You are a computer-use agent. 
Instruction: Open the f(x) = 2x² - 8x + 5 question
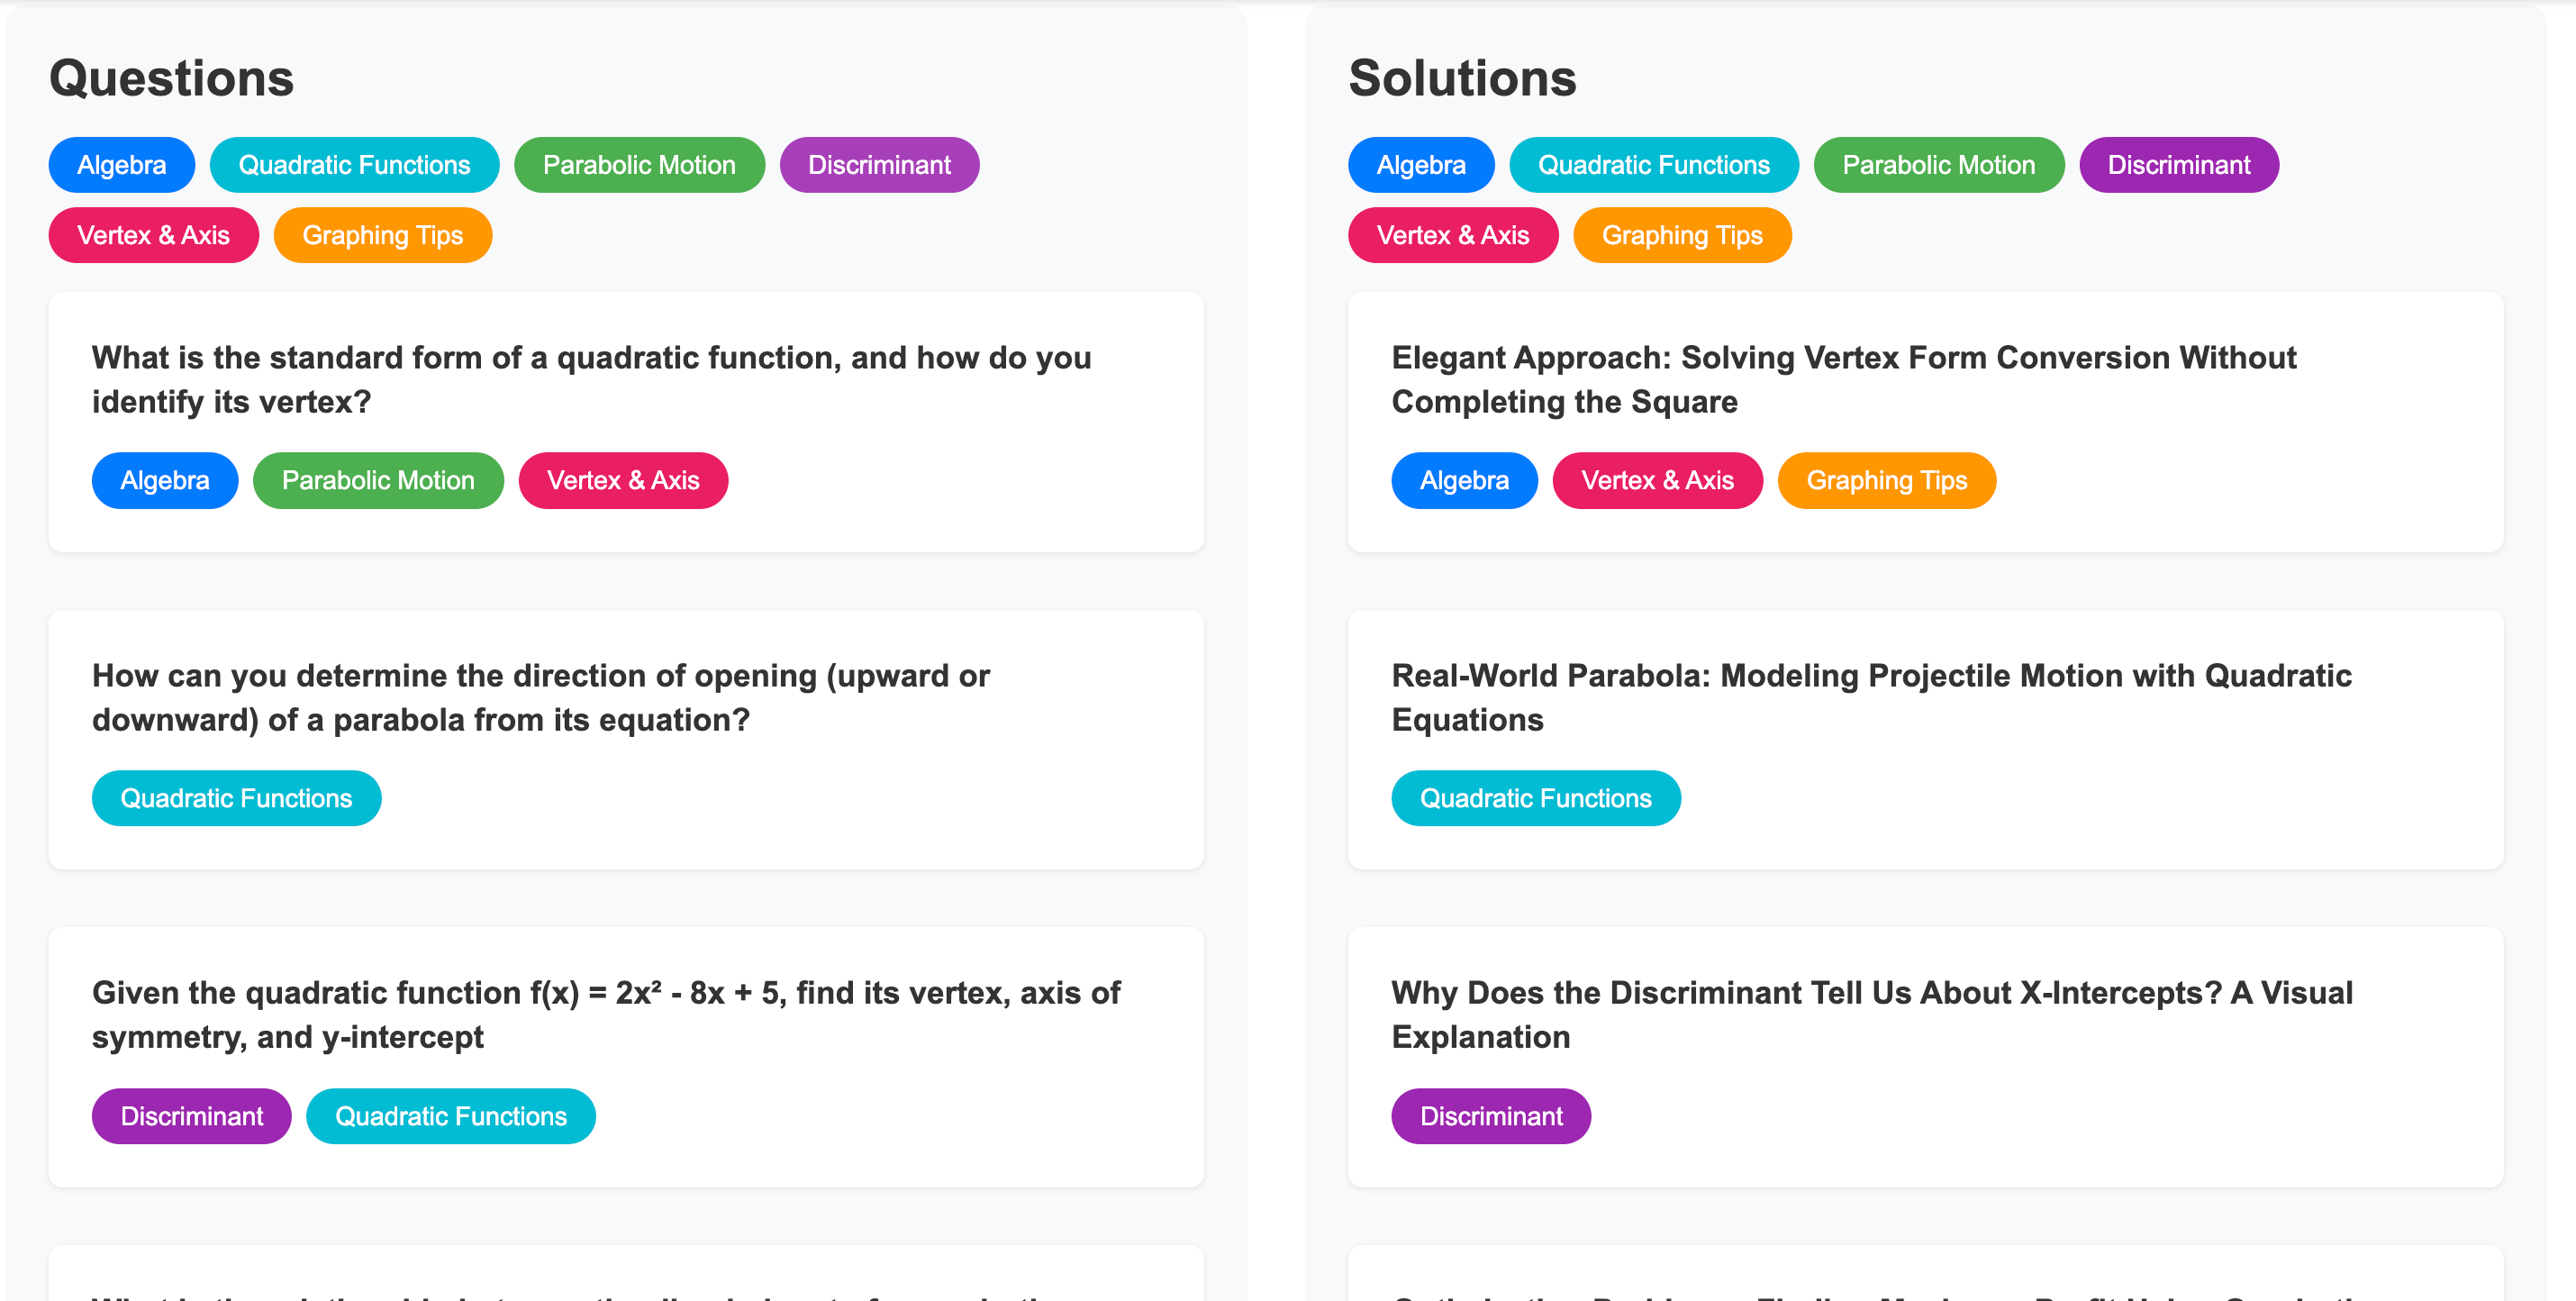pos(605,1014)
